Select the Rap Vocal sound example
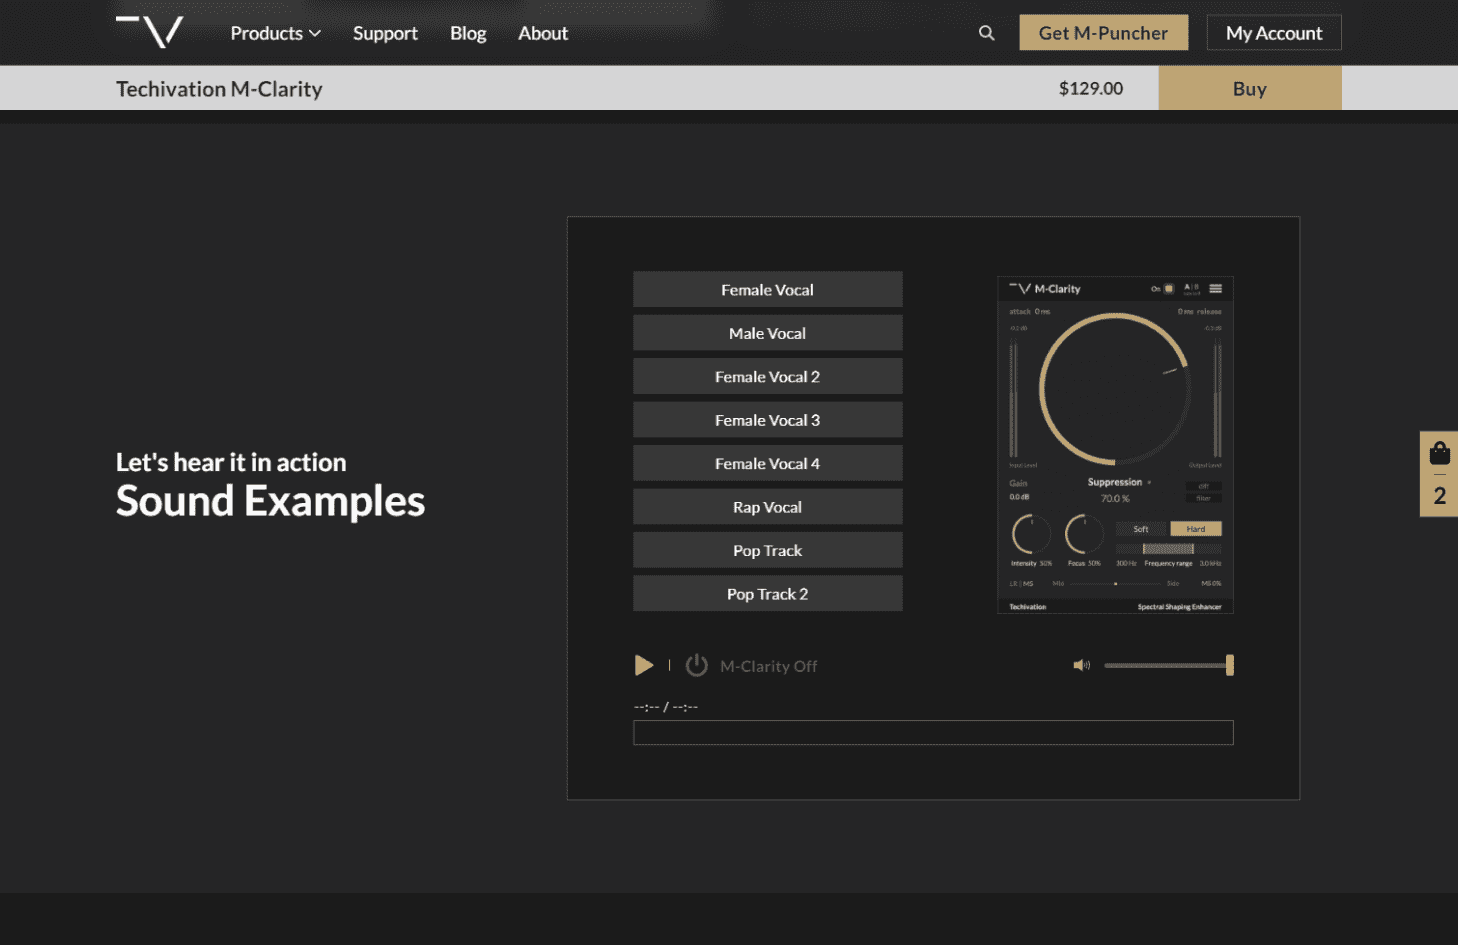The image size is (1458, 945). (x=767, y=507)
